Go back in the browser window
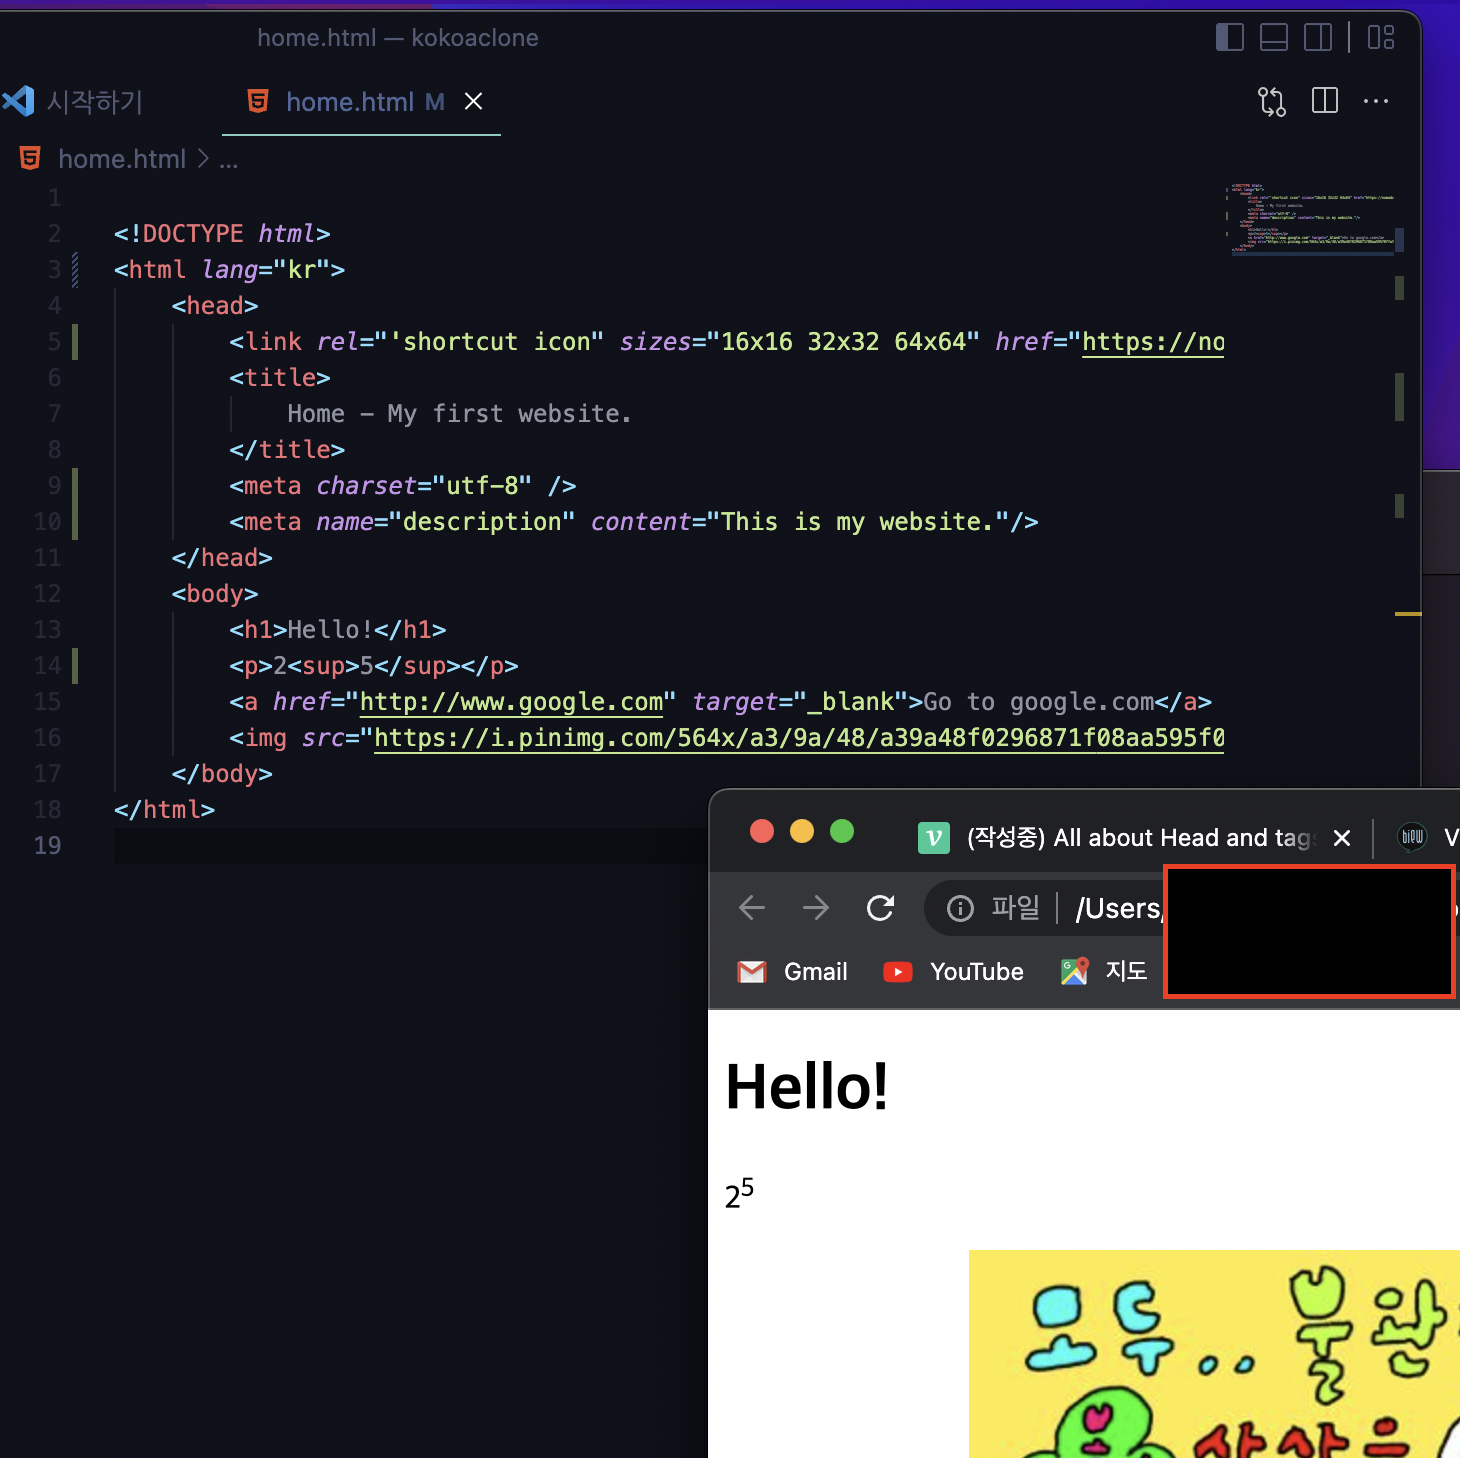Viewport: 1460px width, 1458px height. 752,908
